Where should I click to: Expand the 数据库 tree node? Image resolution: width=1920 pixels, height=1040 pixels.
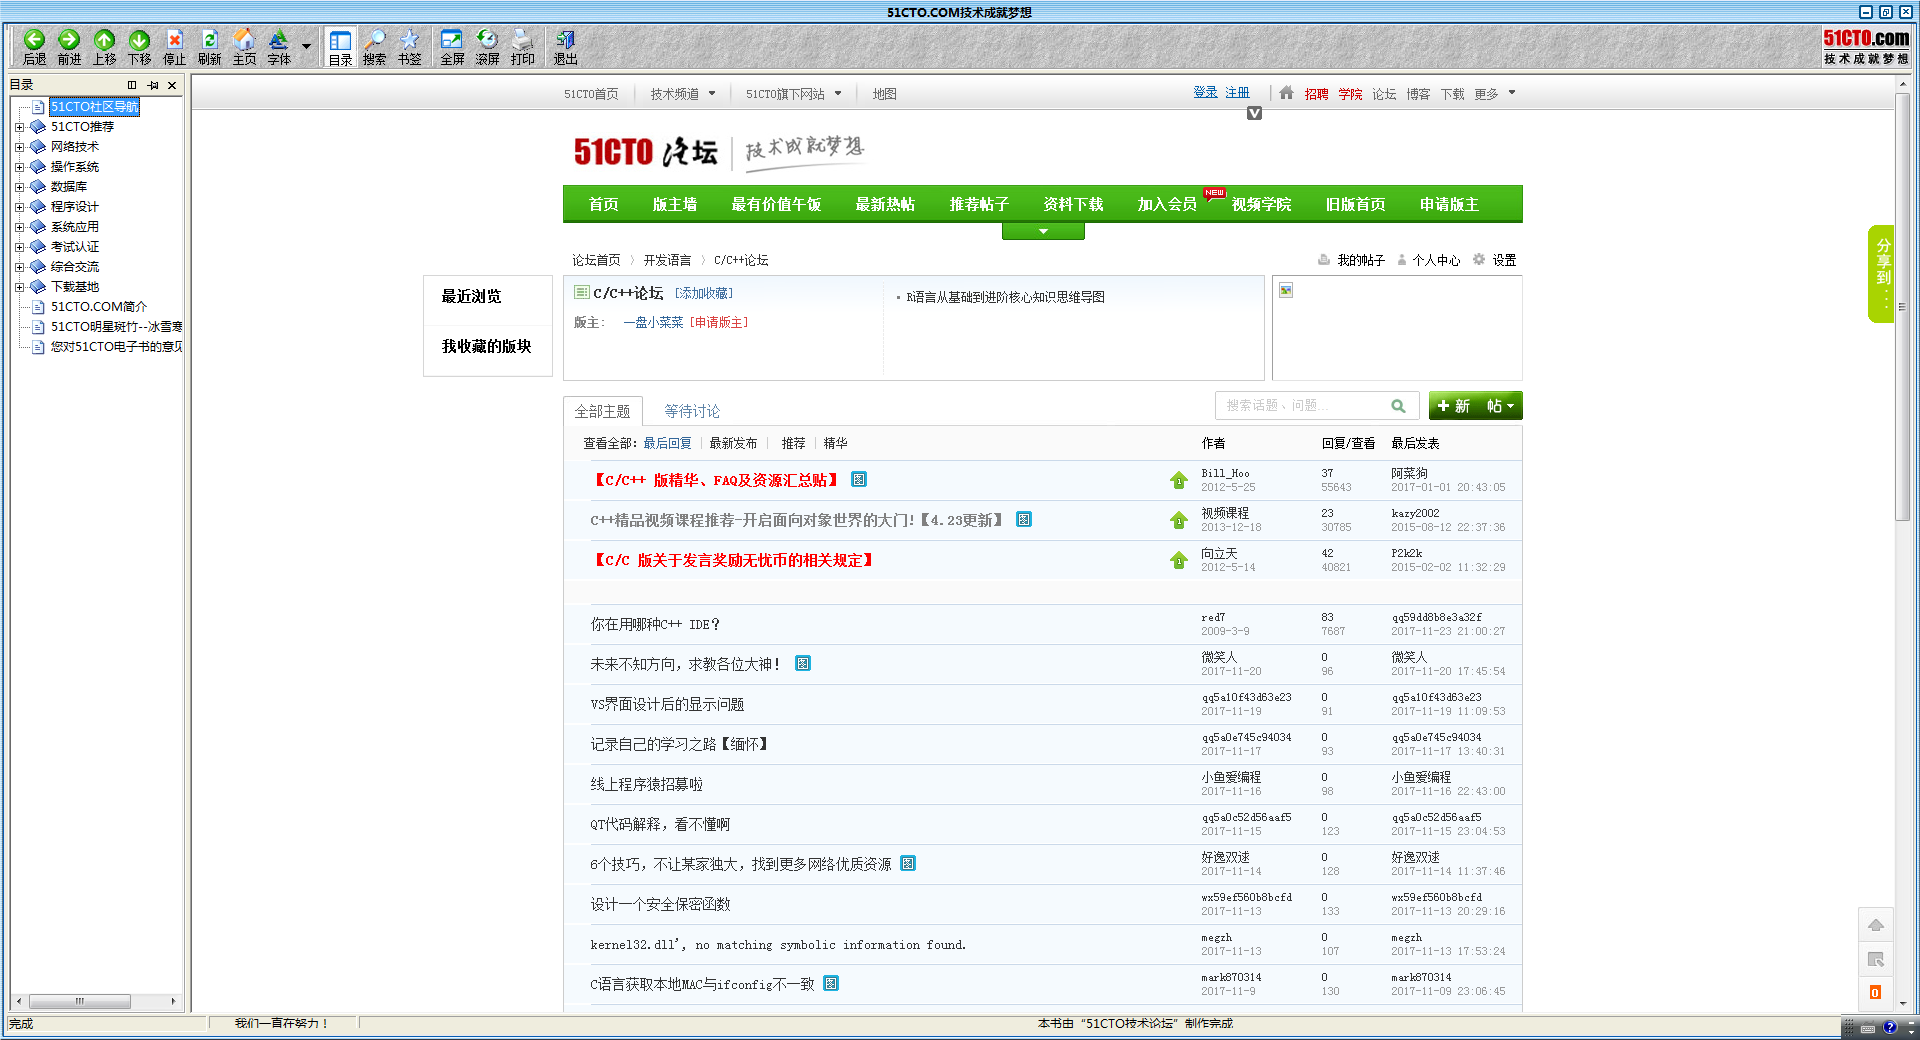pyautogui.click(x=19, y=187)
